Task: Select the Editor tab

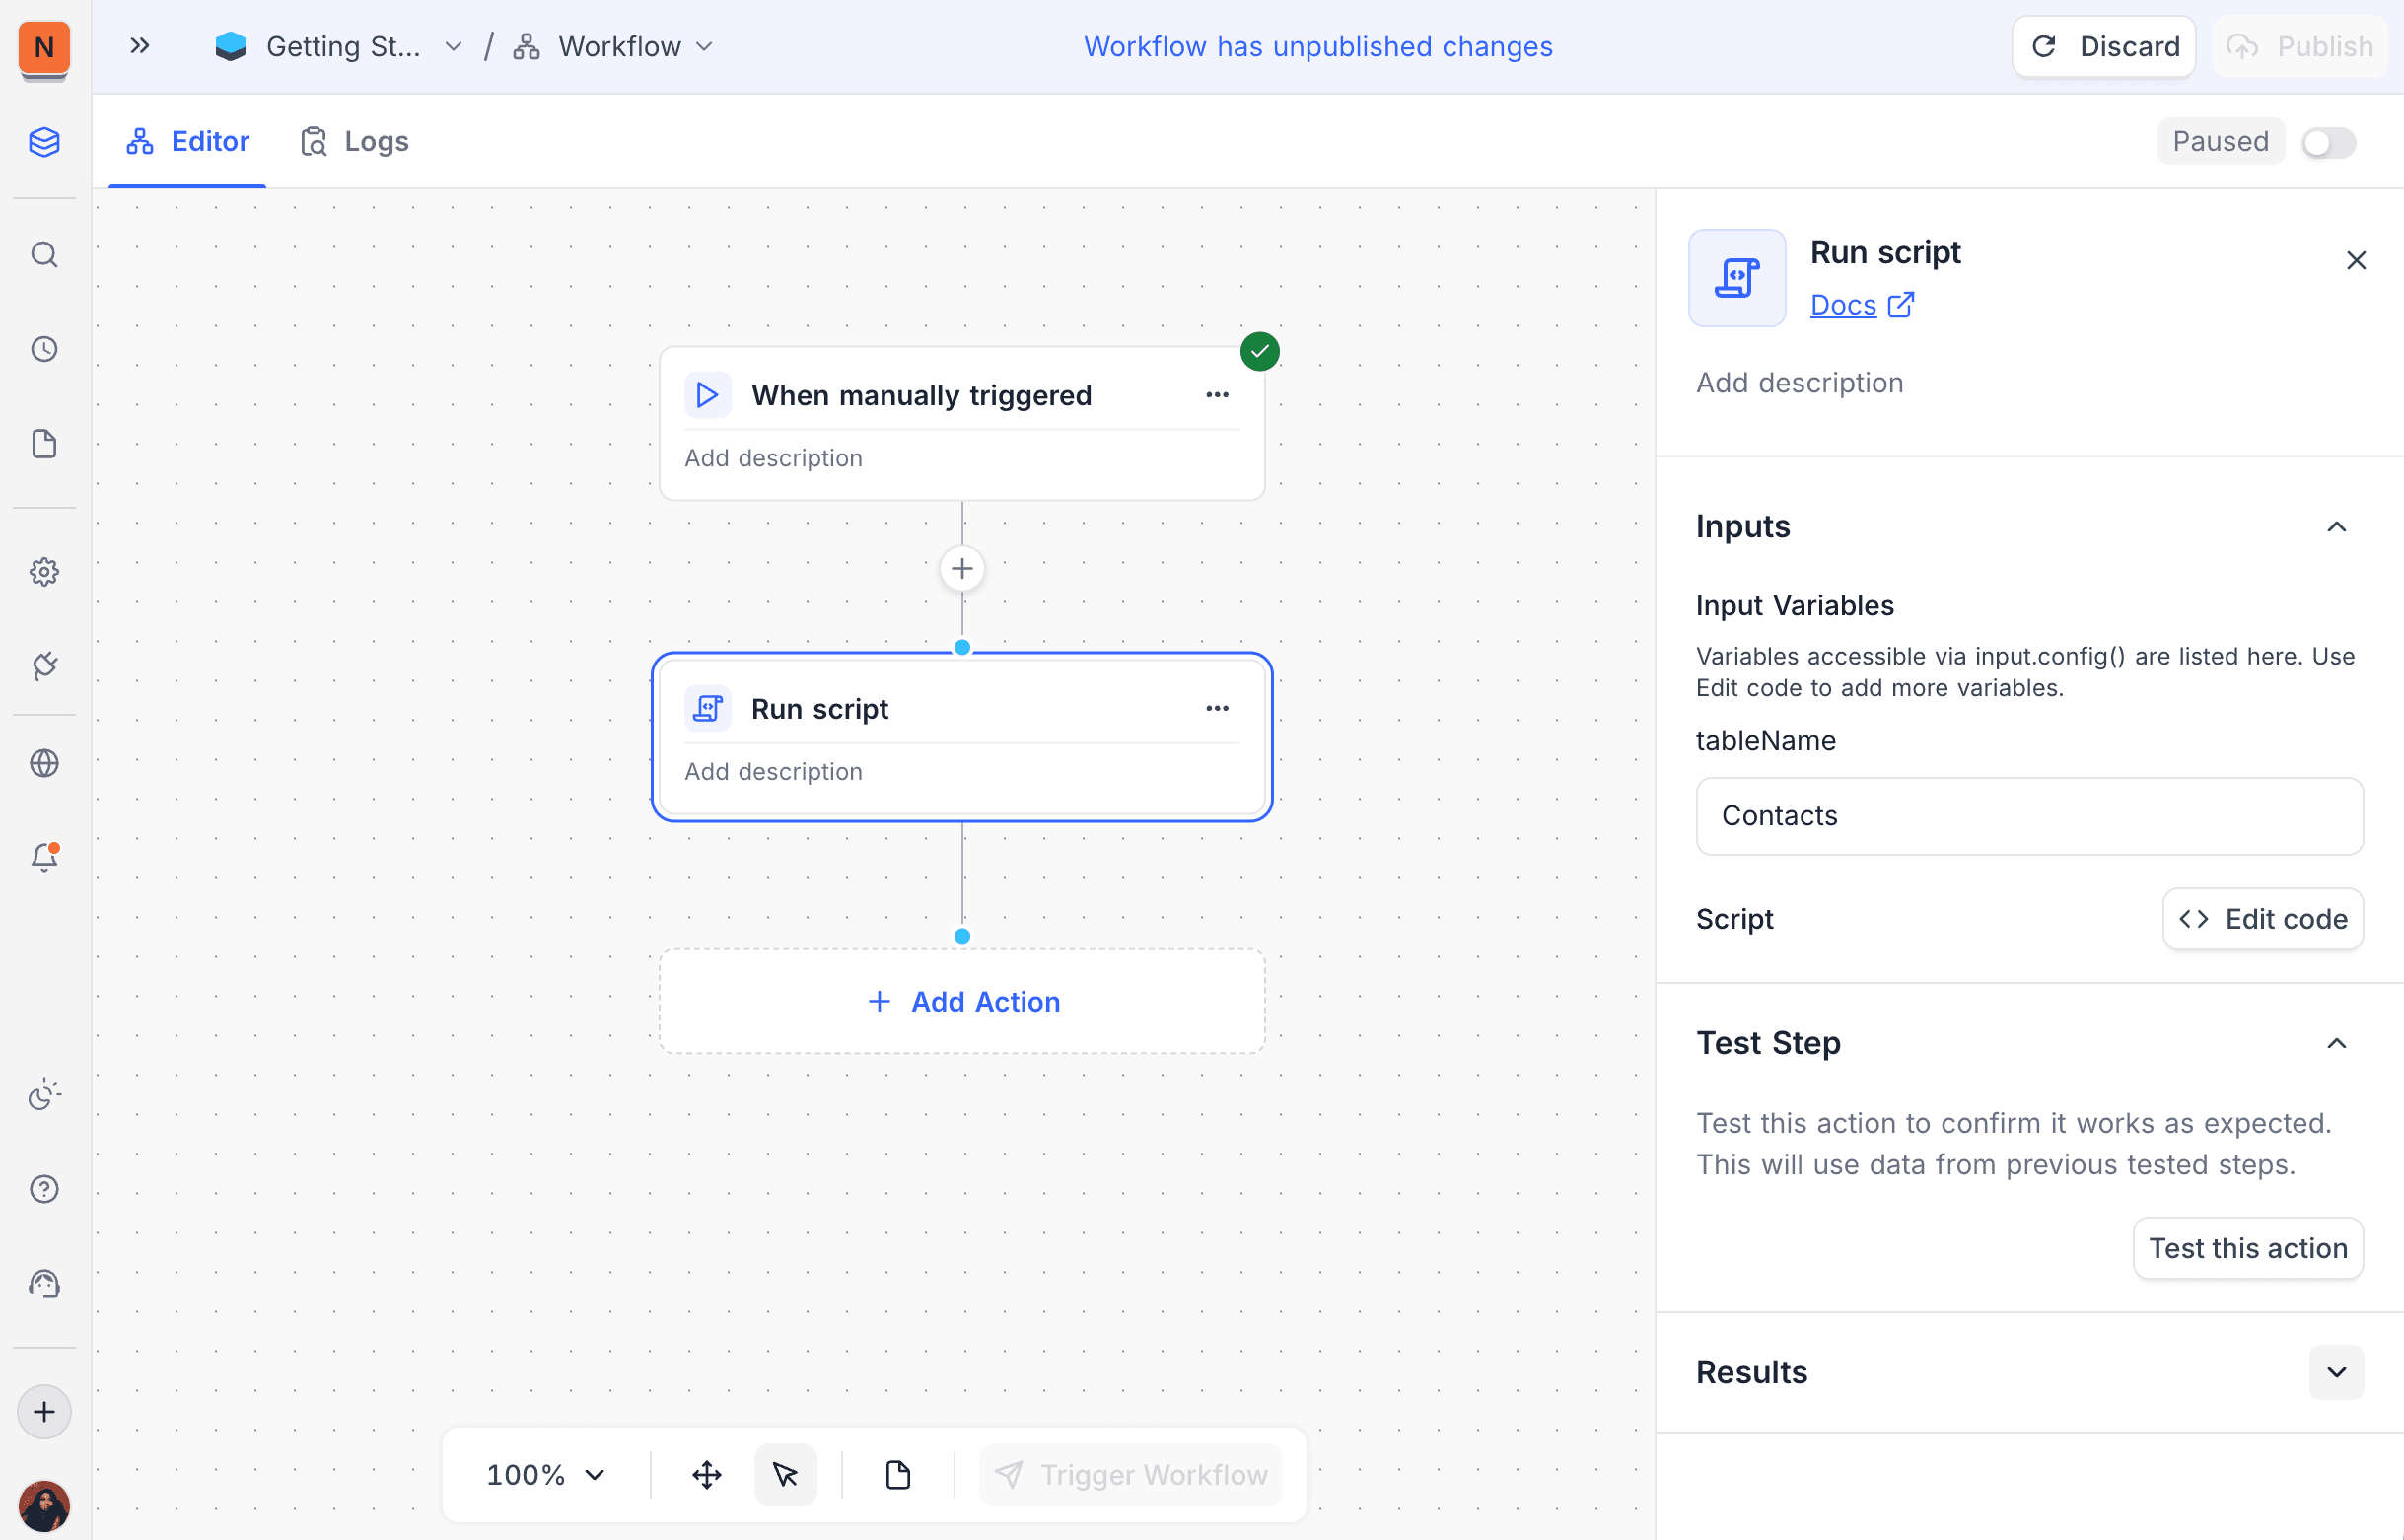Action: [188, 142]
